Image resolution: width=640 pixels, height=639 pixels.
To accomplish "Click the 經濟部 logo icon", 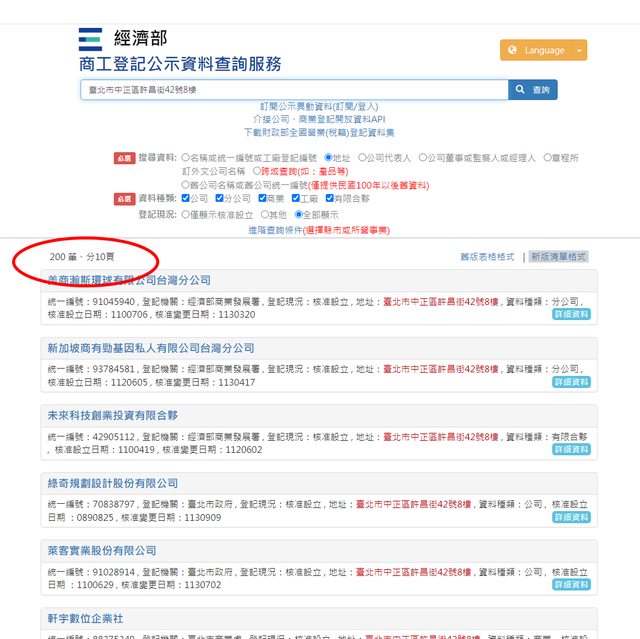I will (x=90, y=40).
